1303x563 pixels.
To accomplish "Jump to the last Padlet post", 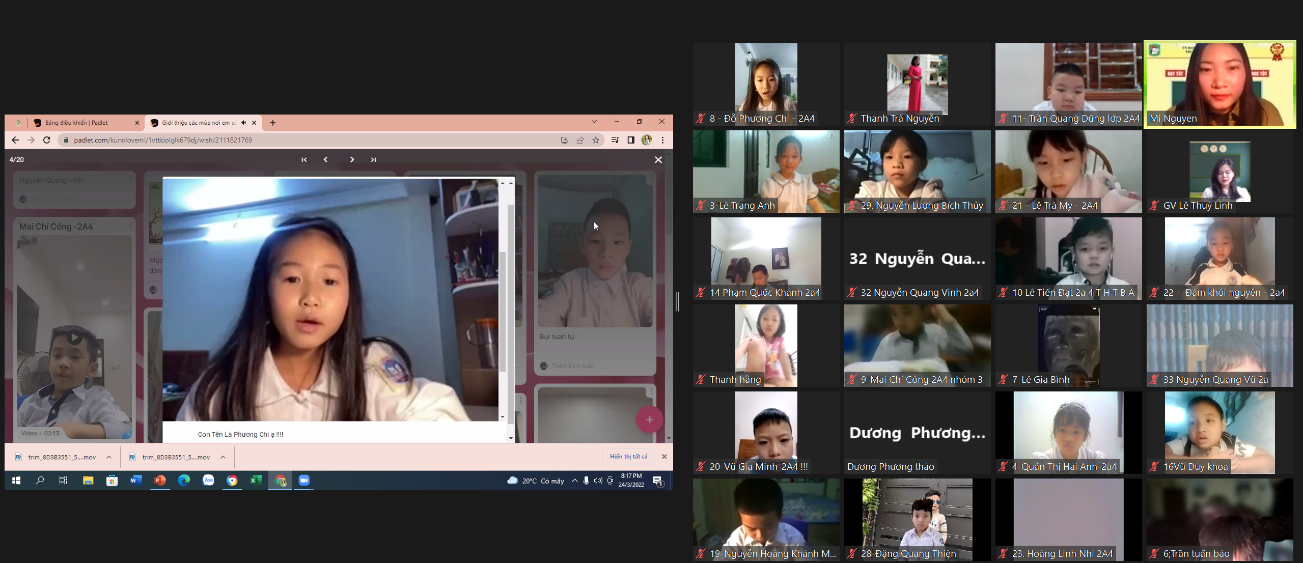I will click(373, 160).
